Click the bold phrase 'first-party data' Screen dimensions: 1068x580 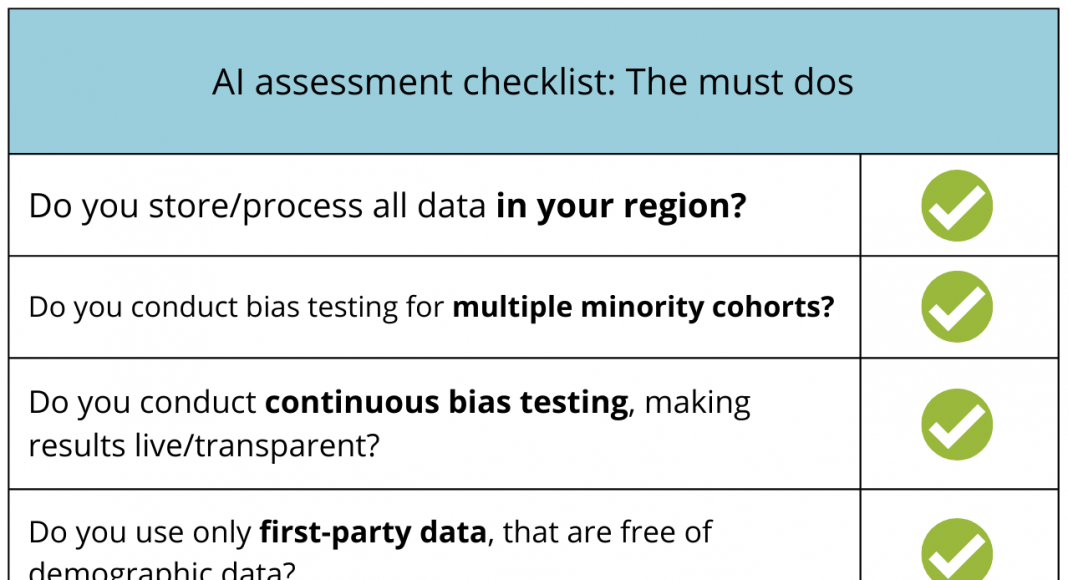(373, 532)
